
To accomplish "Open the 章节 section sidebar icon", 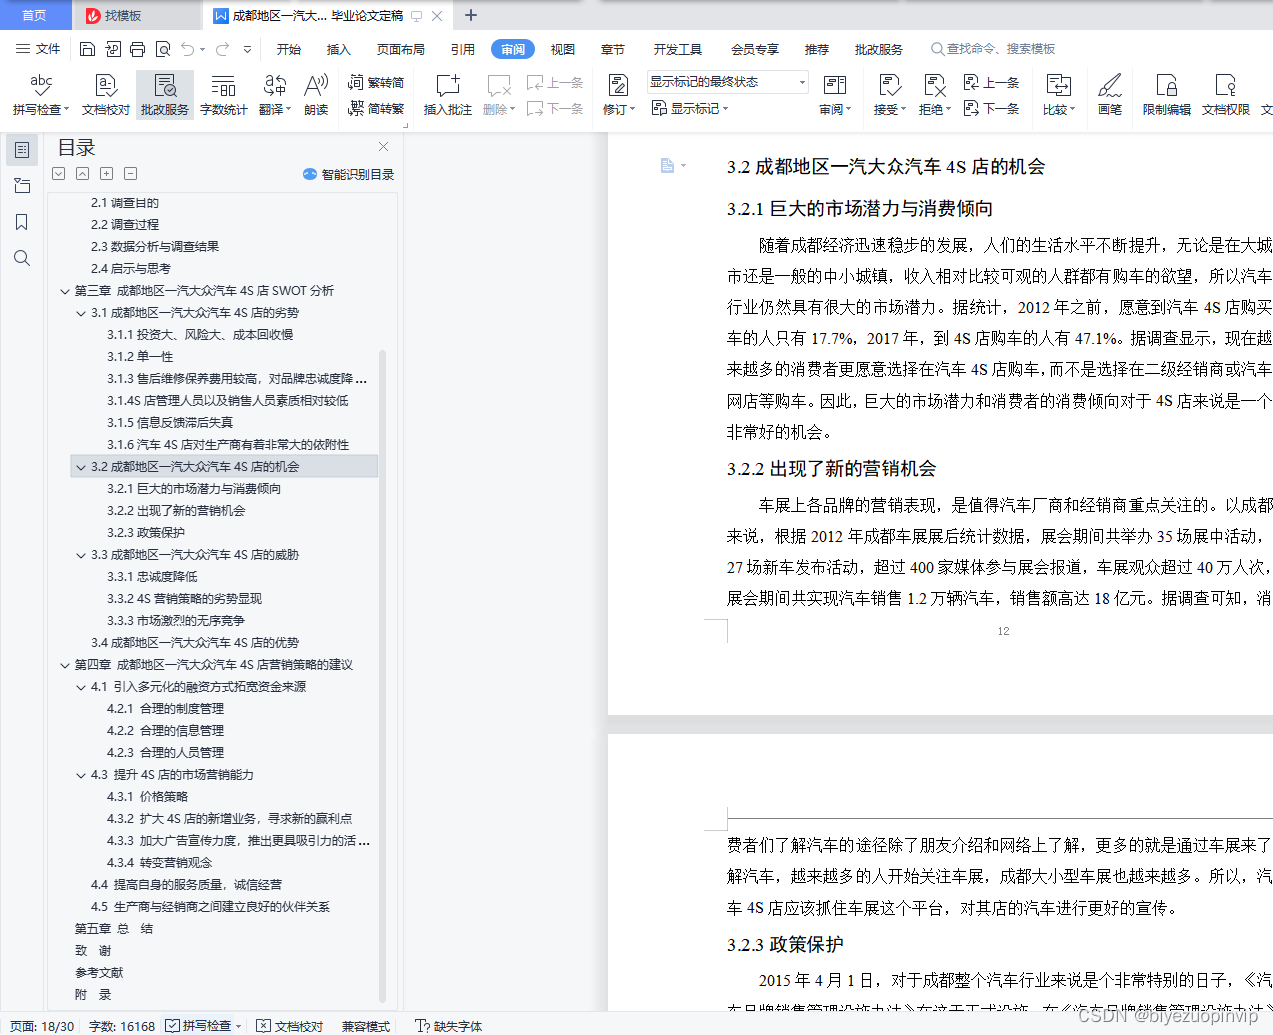I will (21, 186).
